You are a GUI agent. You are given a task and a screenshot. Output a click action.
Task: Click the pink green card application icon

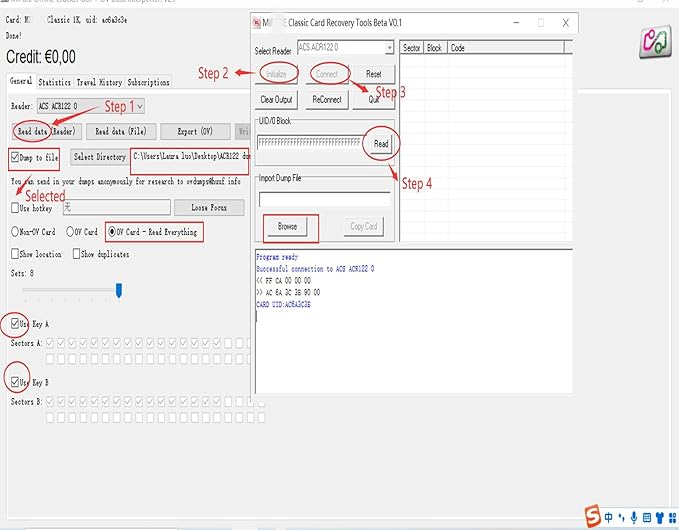coord(656,43)
